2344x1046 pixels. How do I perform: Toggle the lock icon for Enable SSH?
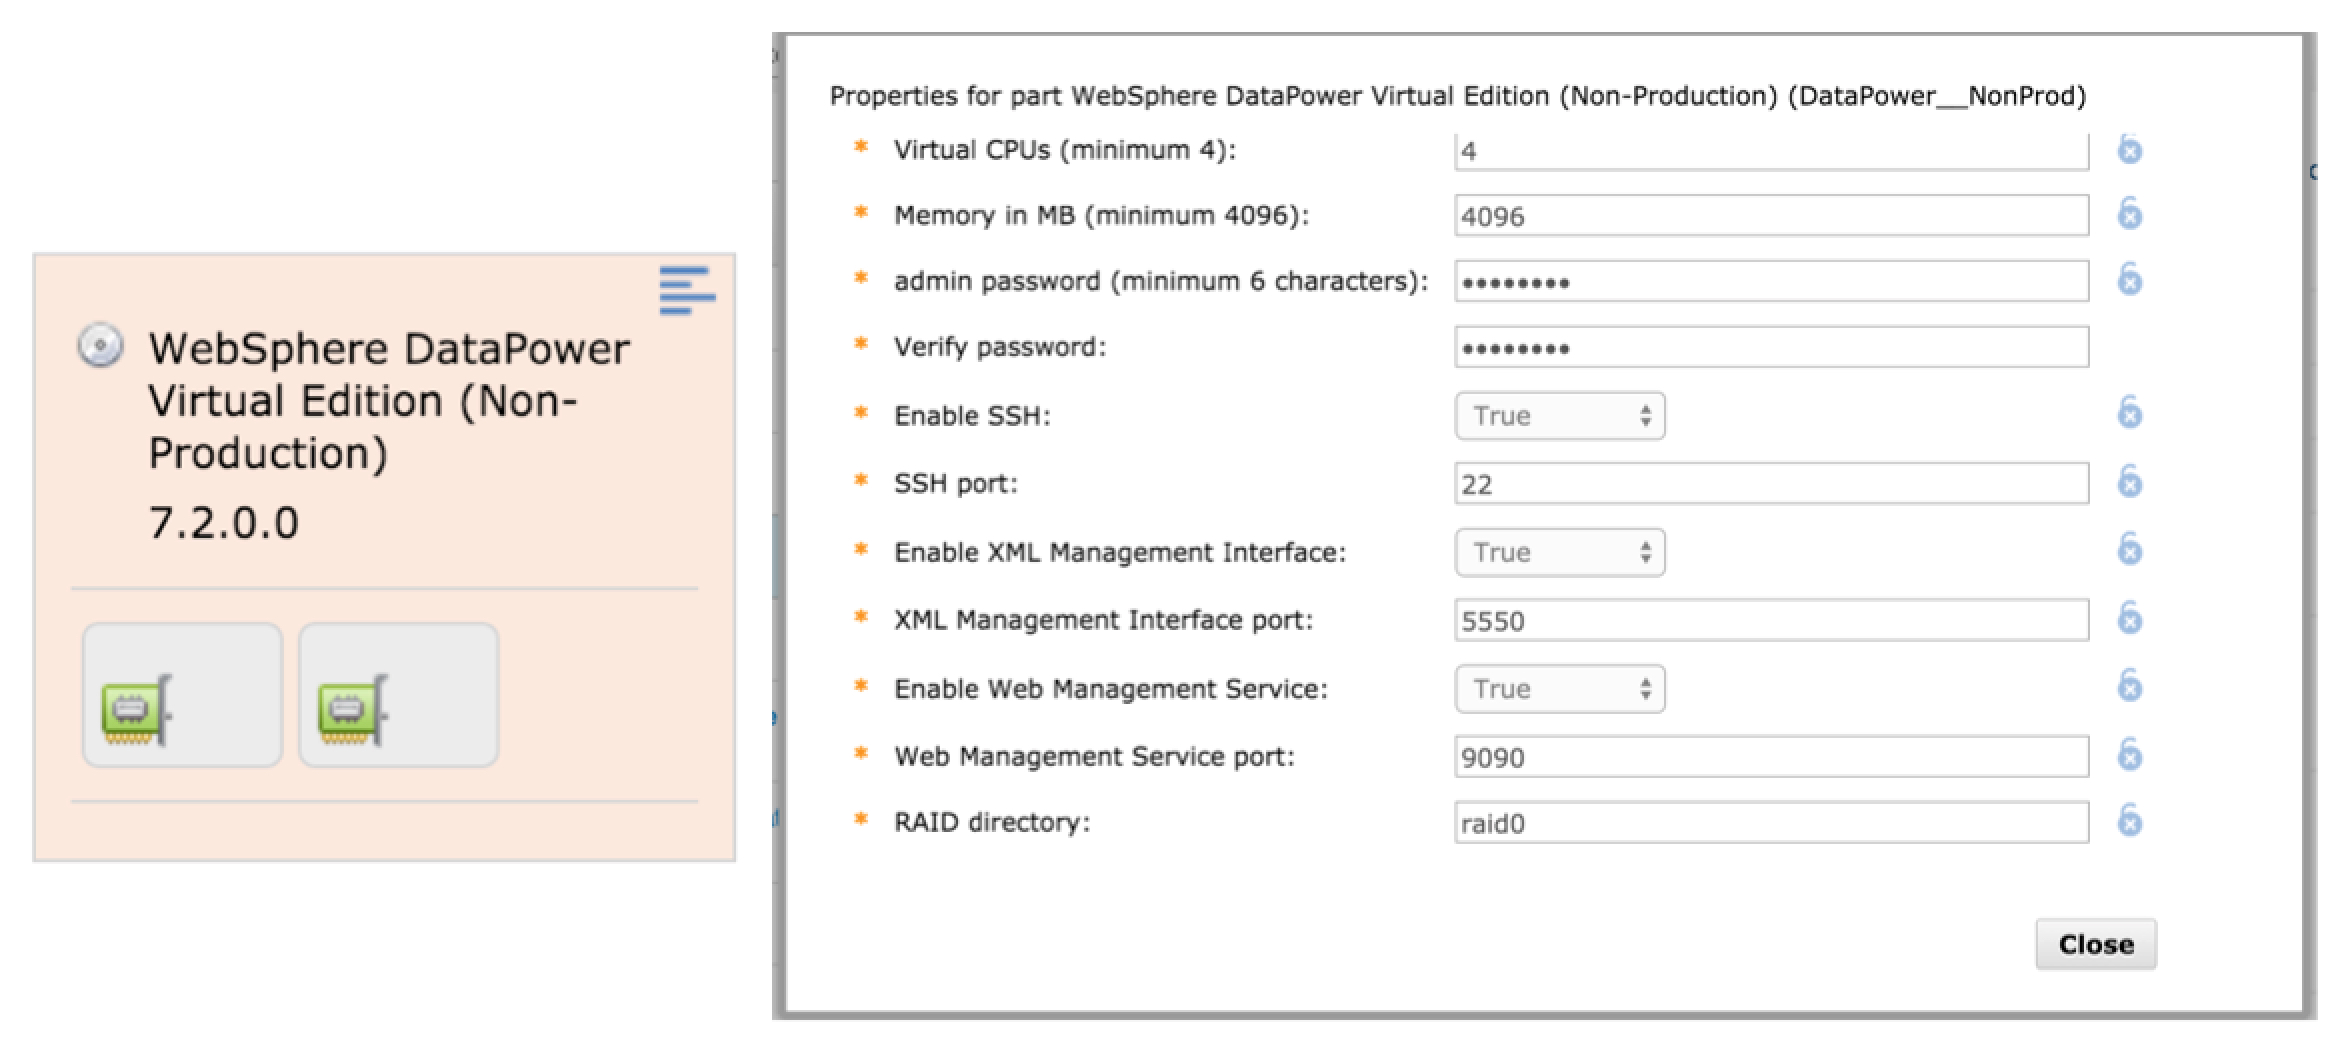coord(2130,412)
